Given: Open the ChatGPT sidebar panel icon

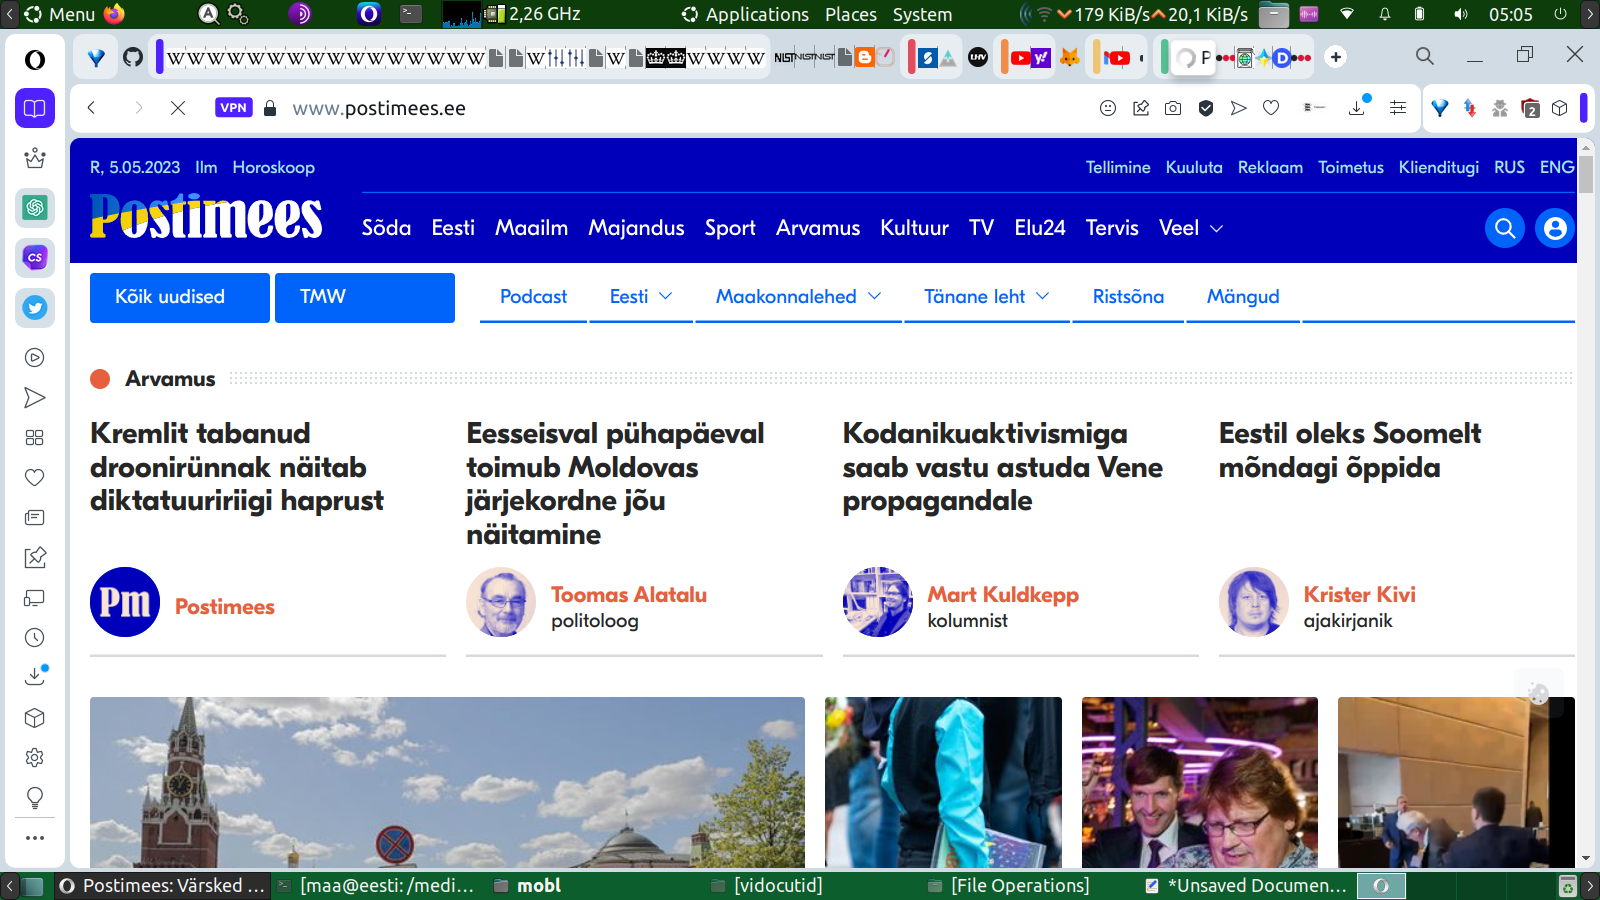Looking at the screenshot, I should [35, 208].
